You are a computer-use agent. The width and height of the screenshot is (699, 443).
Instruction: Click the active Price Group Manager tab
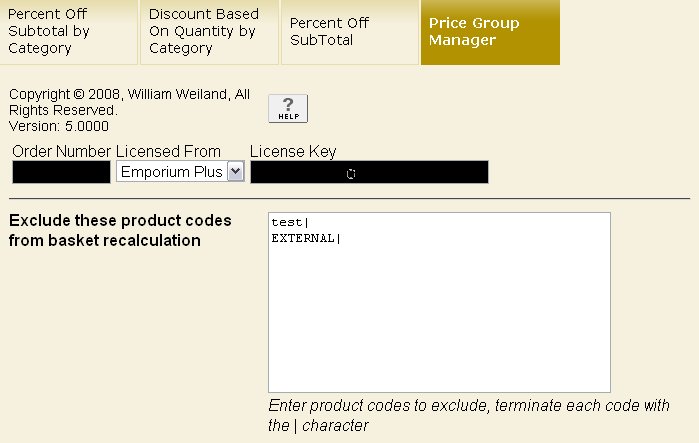pos(490,32)
